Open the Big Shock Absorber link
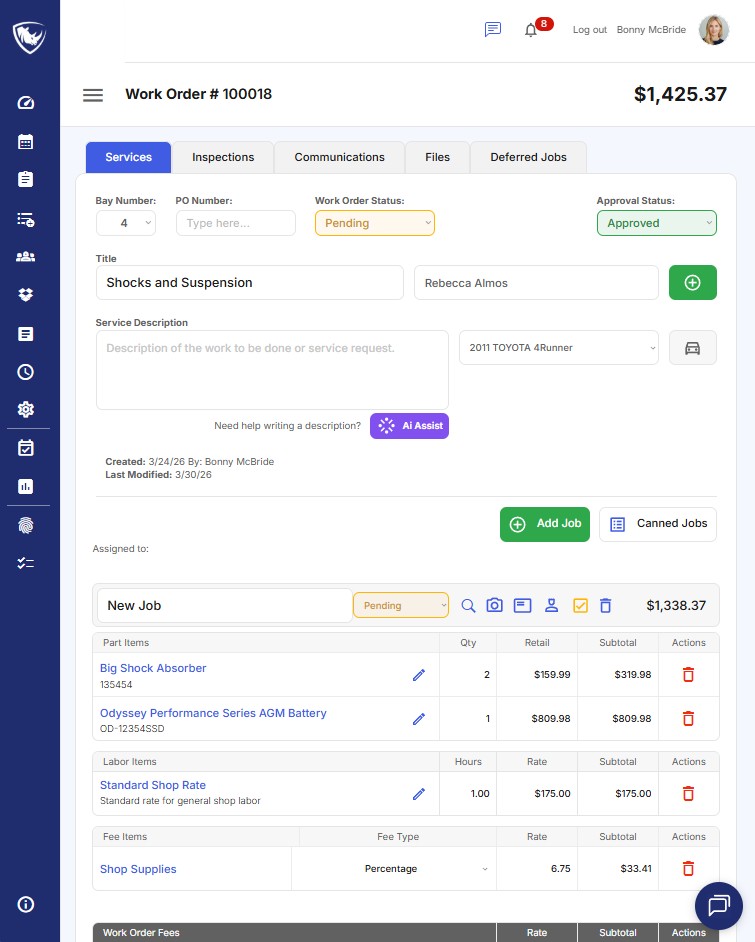The width and height of the screenshot is (755, 942). pos(153,668)
